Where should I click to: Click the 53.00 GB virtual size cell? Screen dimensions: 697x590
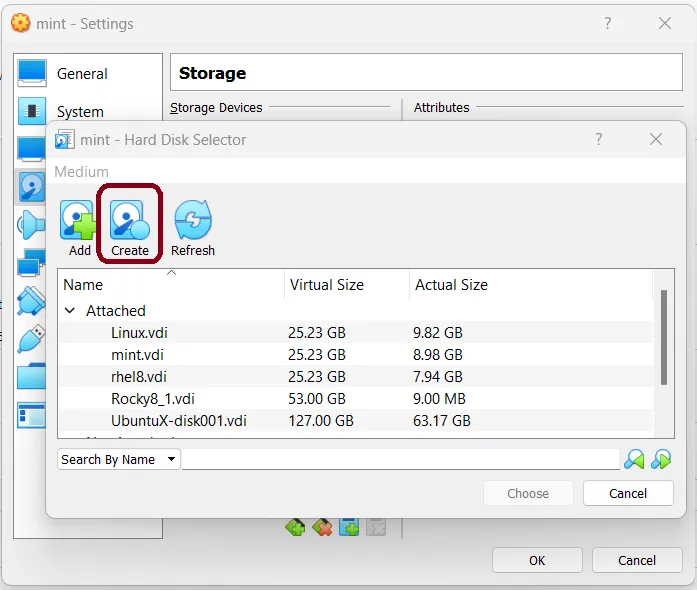tap(317, 399)
